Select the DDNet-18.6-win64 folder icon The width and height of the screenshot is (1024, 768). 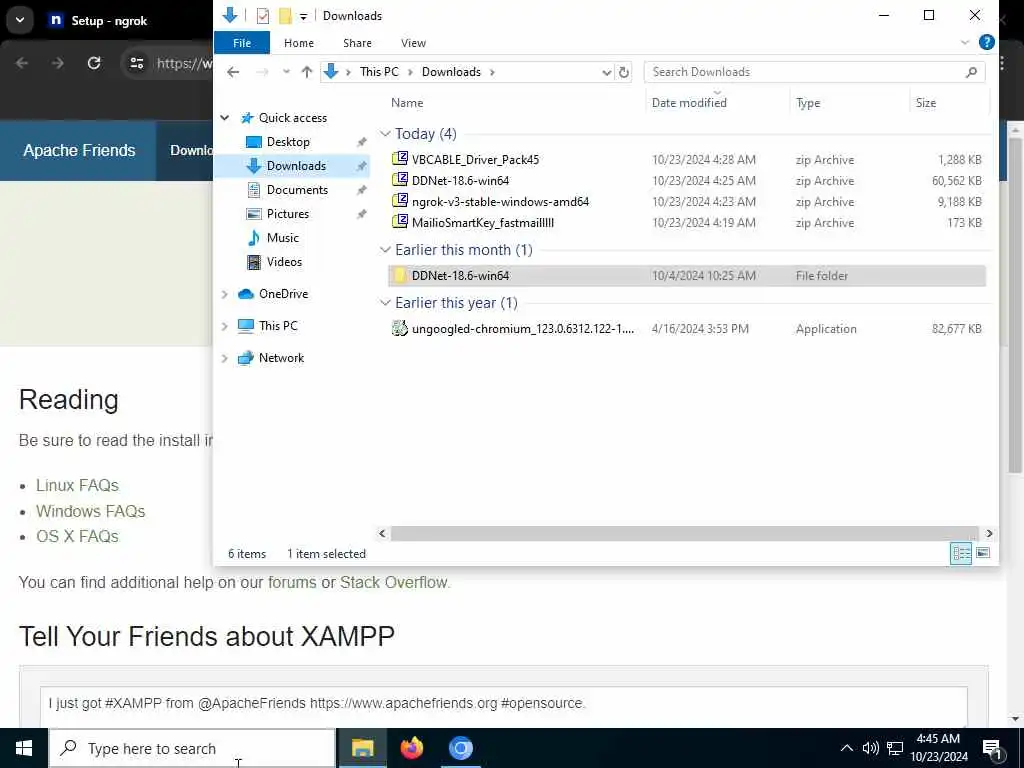click(x=400, y=275)
